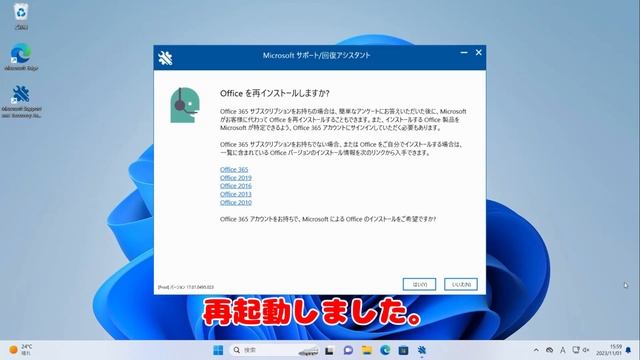The image size is (640, 360).
Task: Open the Microsoft Edge desktop shortcut
Action: [x=21, y=57]
